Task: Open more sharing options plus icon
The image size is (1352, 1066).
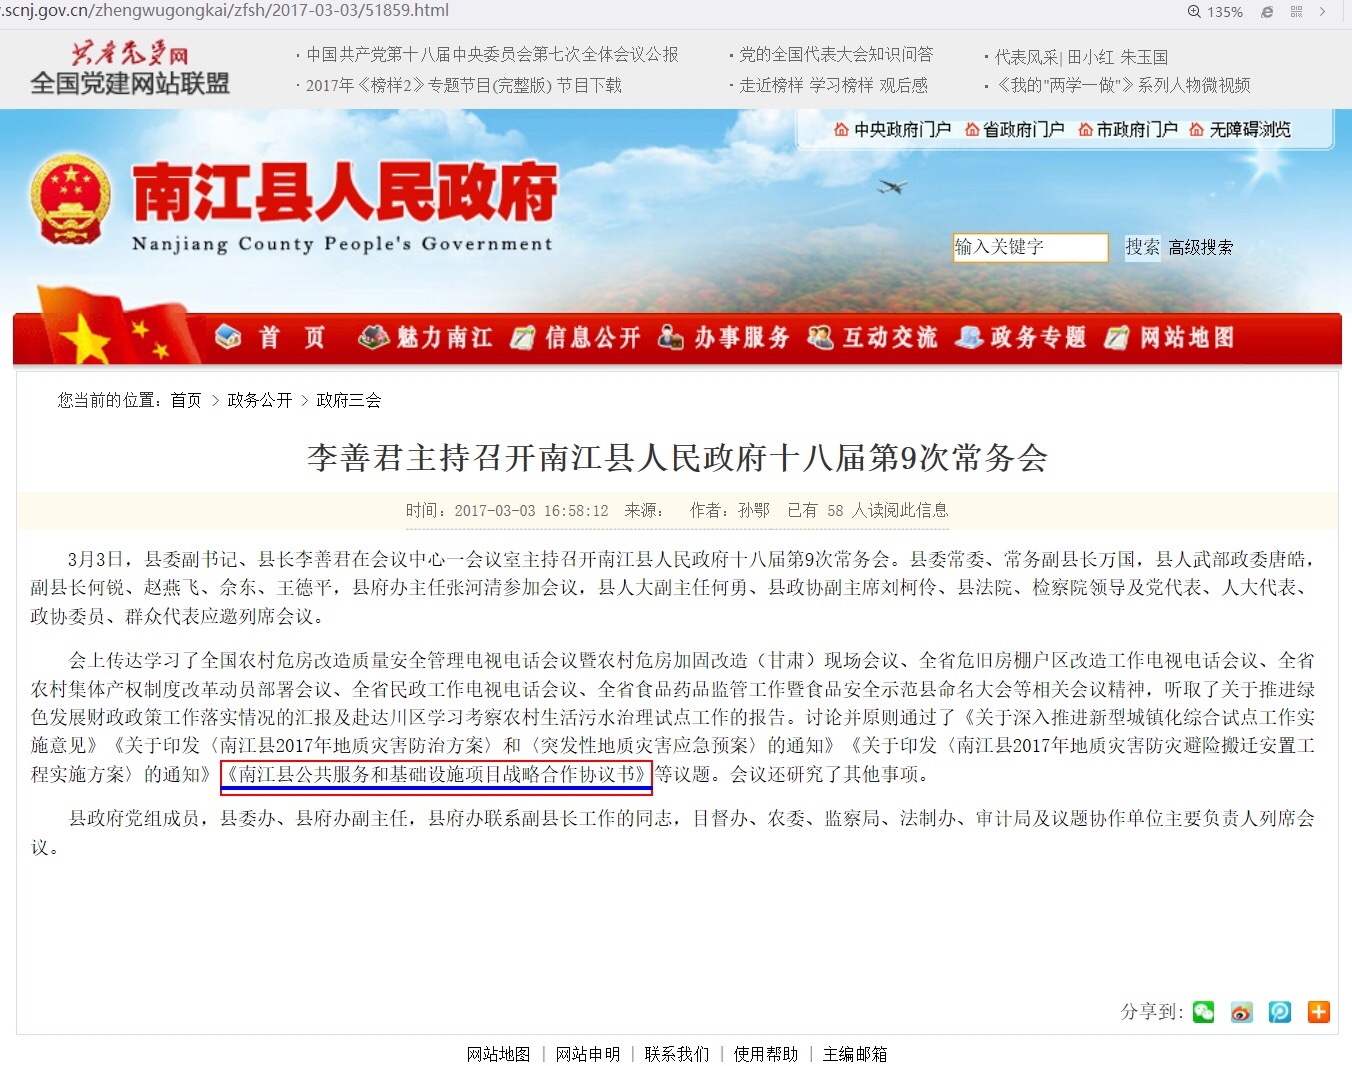Action: point(1319,1012)
